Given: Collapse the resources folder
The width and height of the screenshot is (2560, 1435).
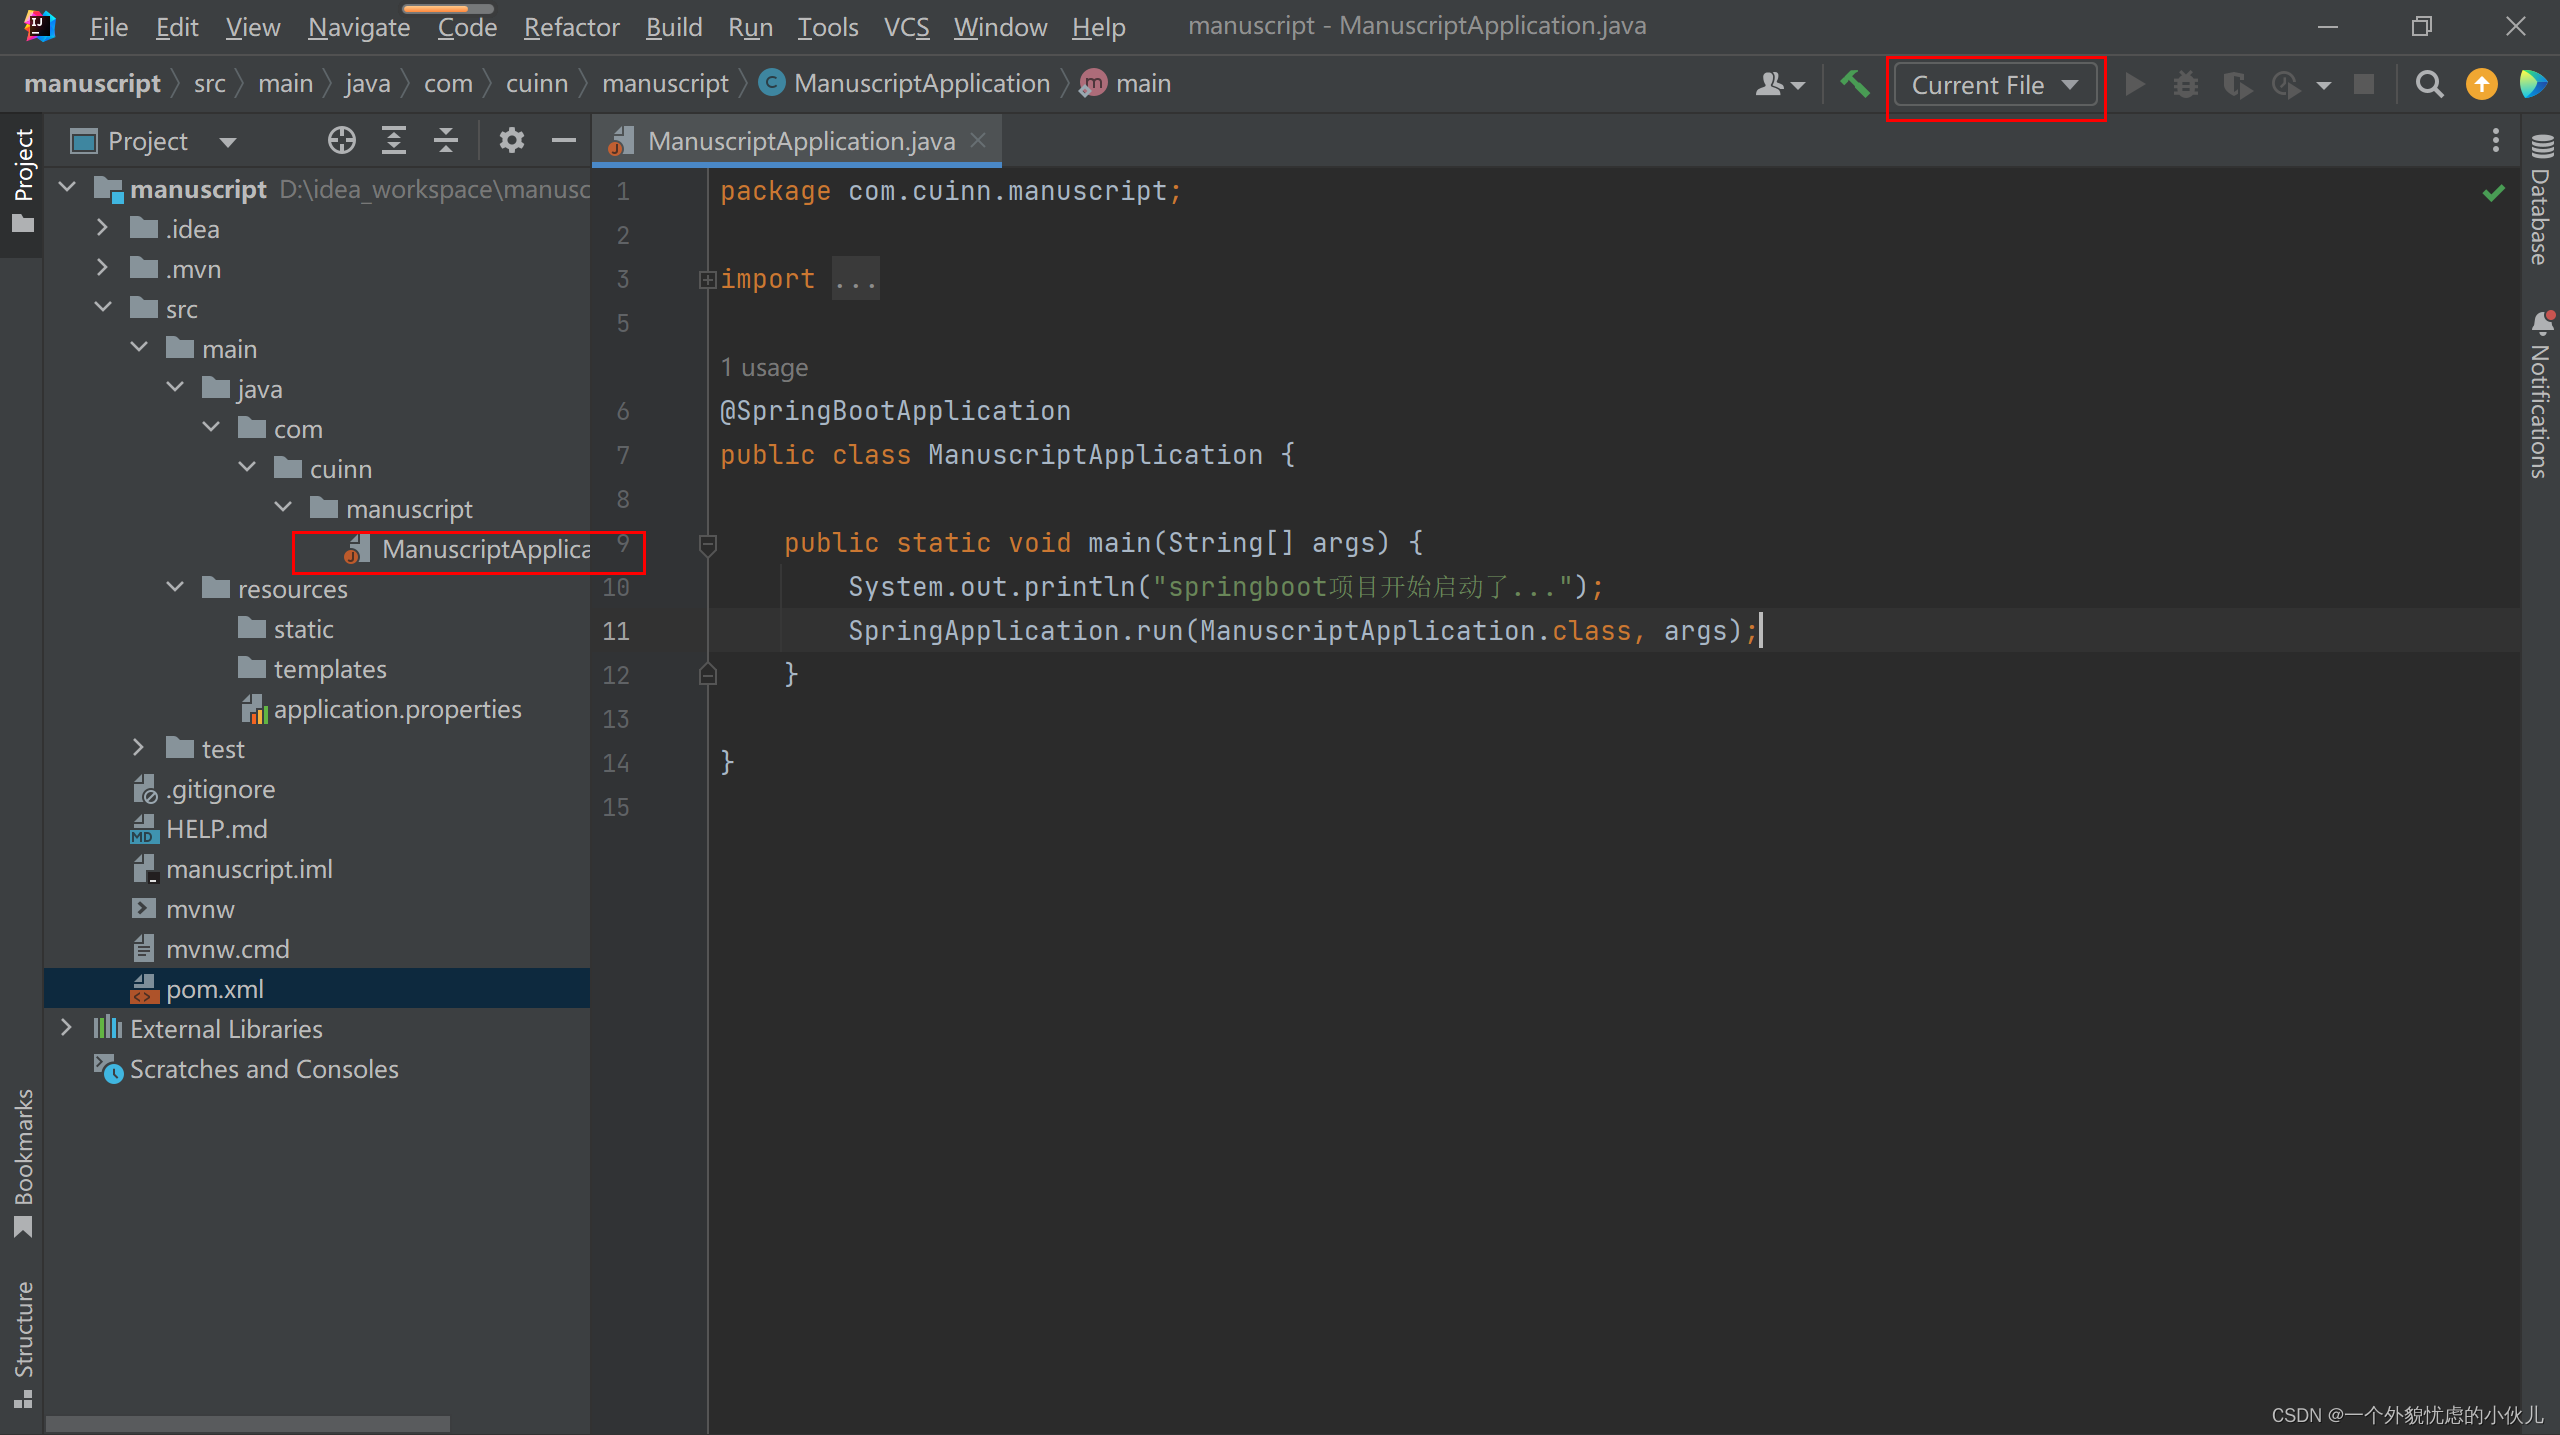Looking at the screenshot, I should pos(175,588).
